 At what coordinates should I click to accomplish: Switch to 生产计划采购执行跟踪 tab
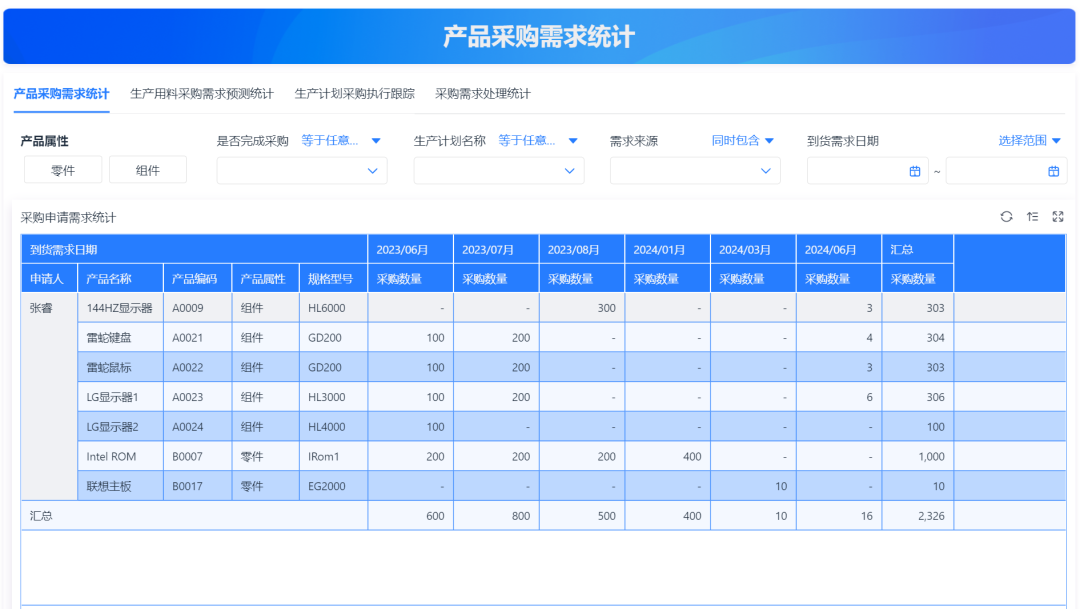[354, 94]
